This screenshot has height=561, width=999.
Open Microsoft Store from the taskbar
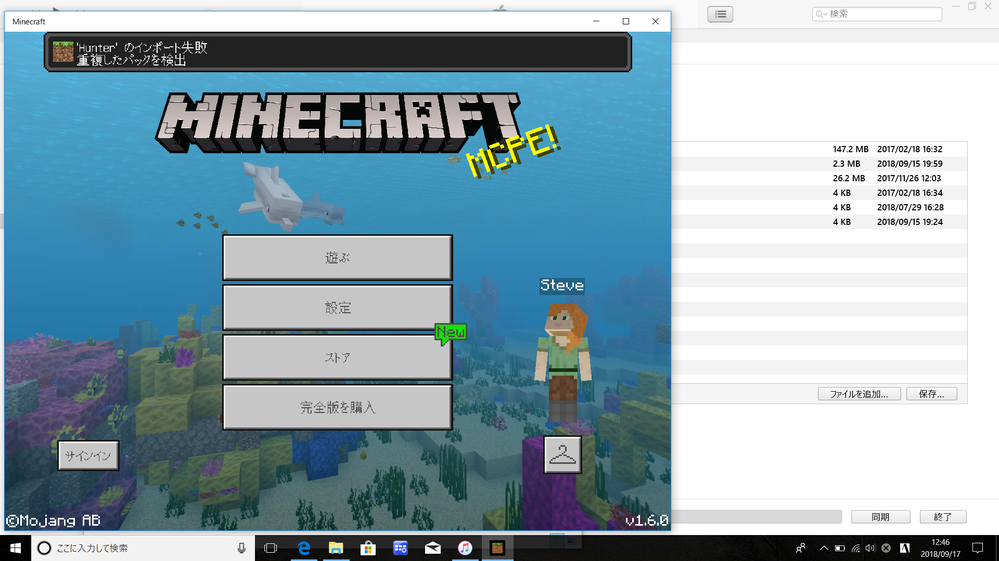coord(368,548)
